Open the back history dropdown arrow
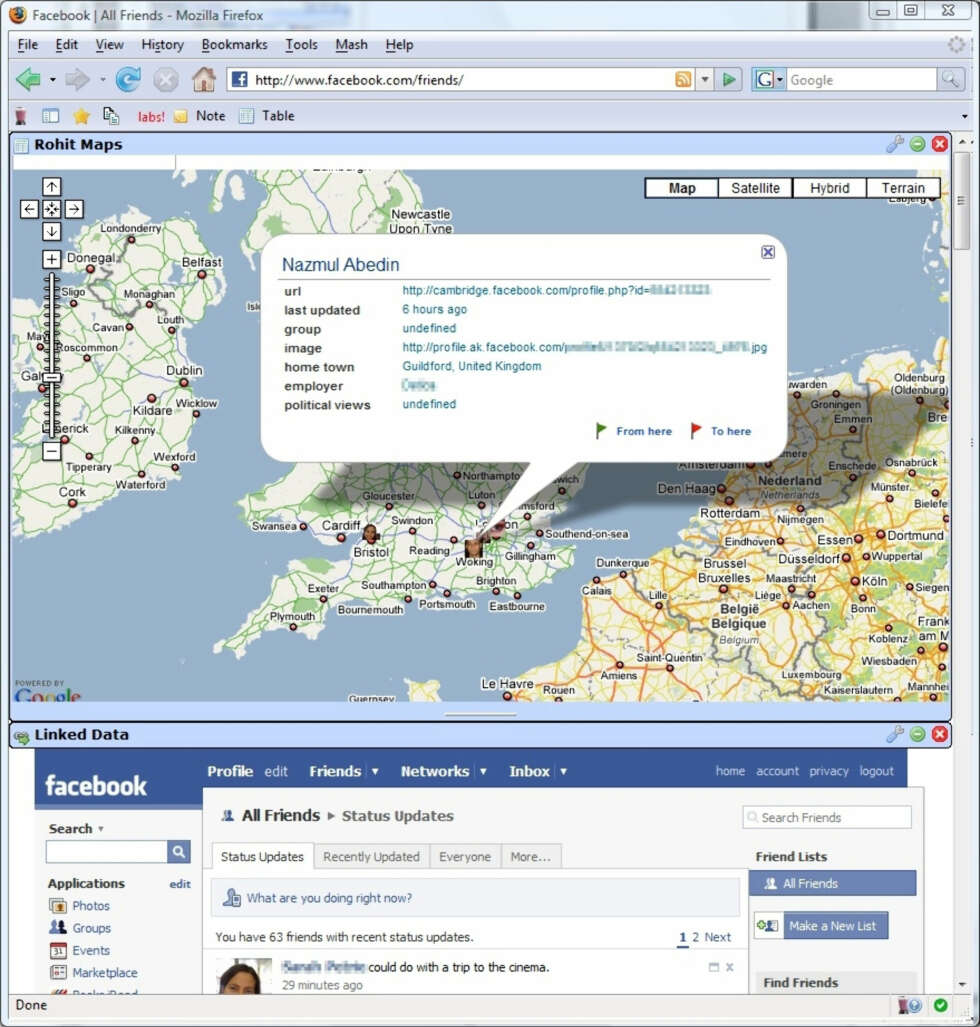This screenshot has height=1027, width=980. [52, 80]
